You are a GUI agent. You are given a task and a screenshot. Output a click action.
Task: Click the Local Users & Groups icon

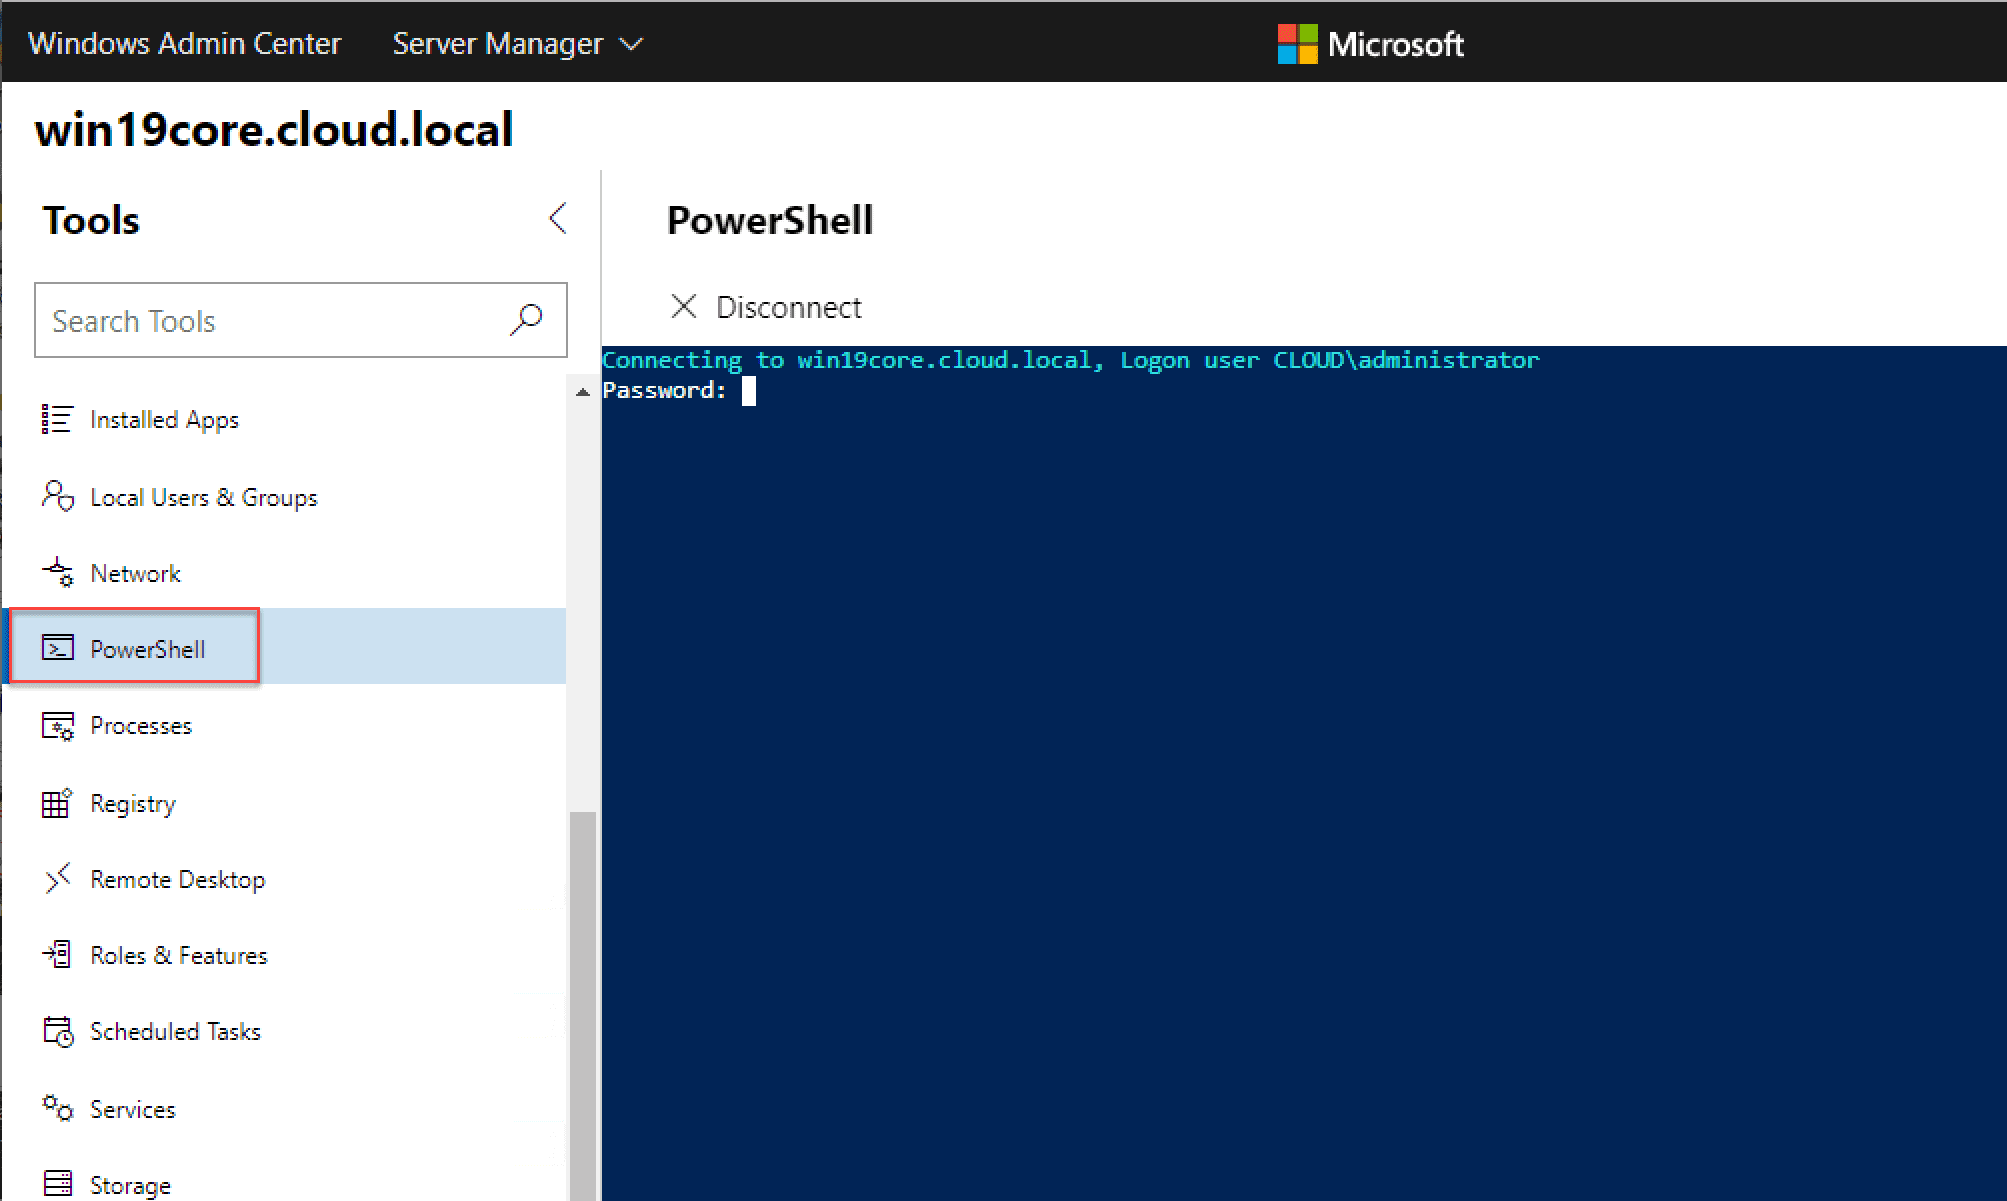tap(57, 496)
